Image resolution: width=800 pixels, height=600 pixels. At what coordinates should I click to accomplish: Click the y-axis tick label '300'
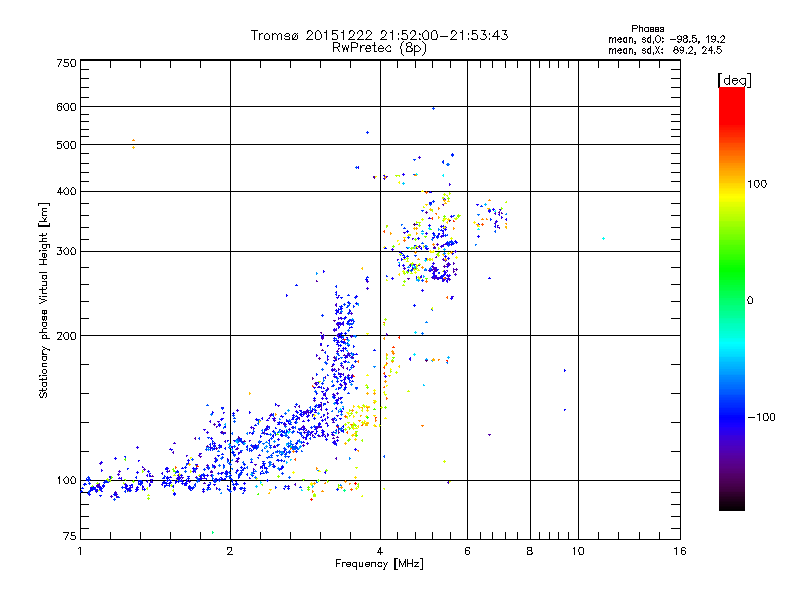coord(66,252)
